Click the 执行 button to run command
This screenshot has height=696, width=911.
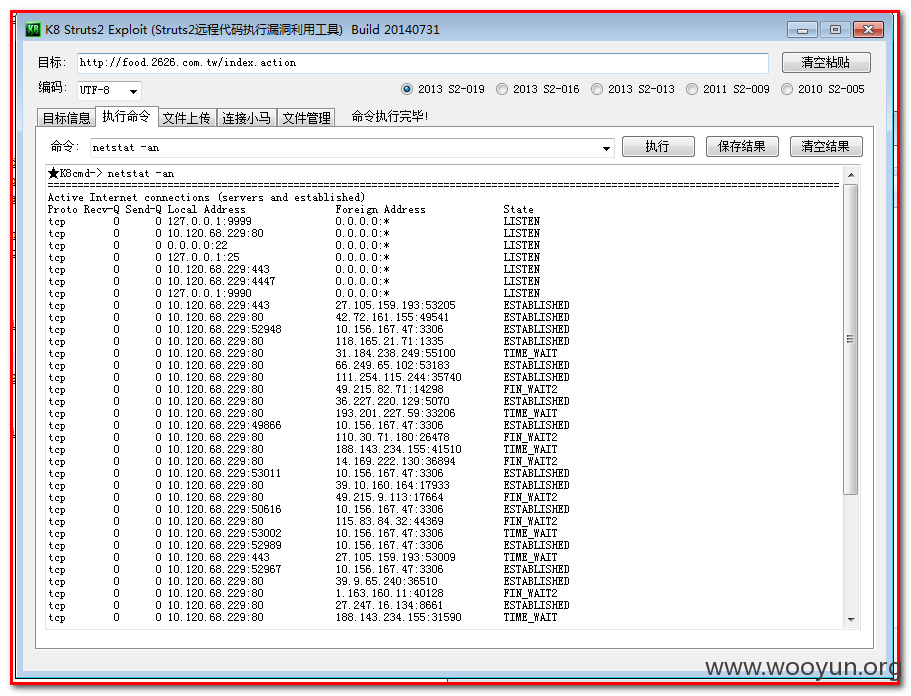[x=658, y=146]
